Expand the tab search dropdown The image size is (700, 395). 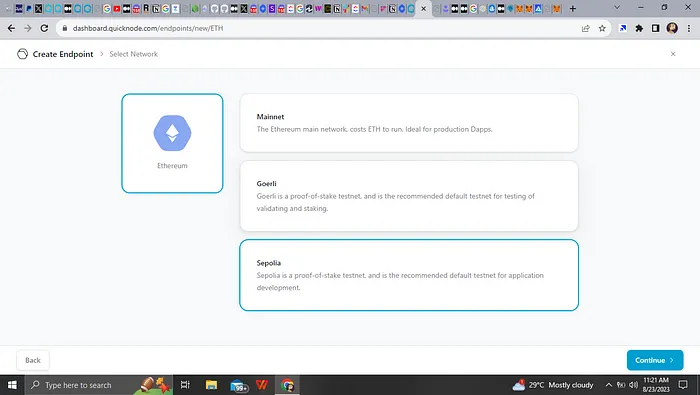pyautogui.click(x=617, y=8)
